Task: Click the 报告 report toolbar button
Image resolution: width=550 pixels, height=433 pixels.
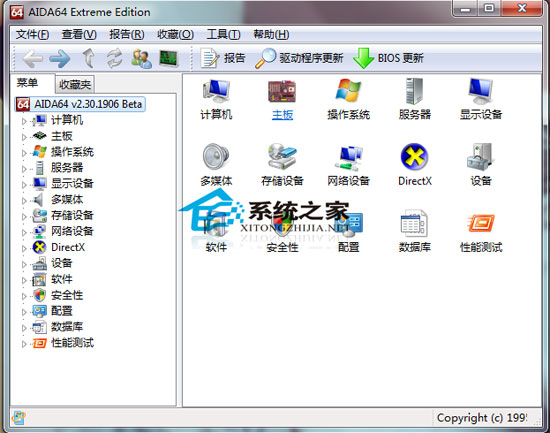Action: click(222, 58)
